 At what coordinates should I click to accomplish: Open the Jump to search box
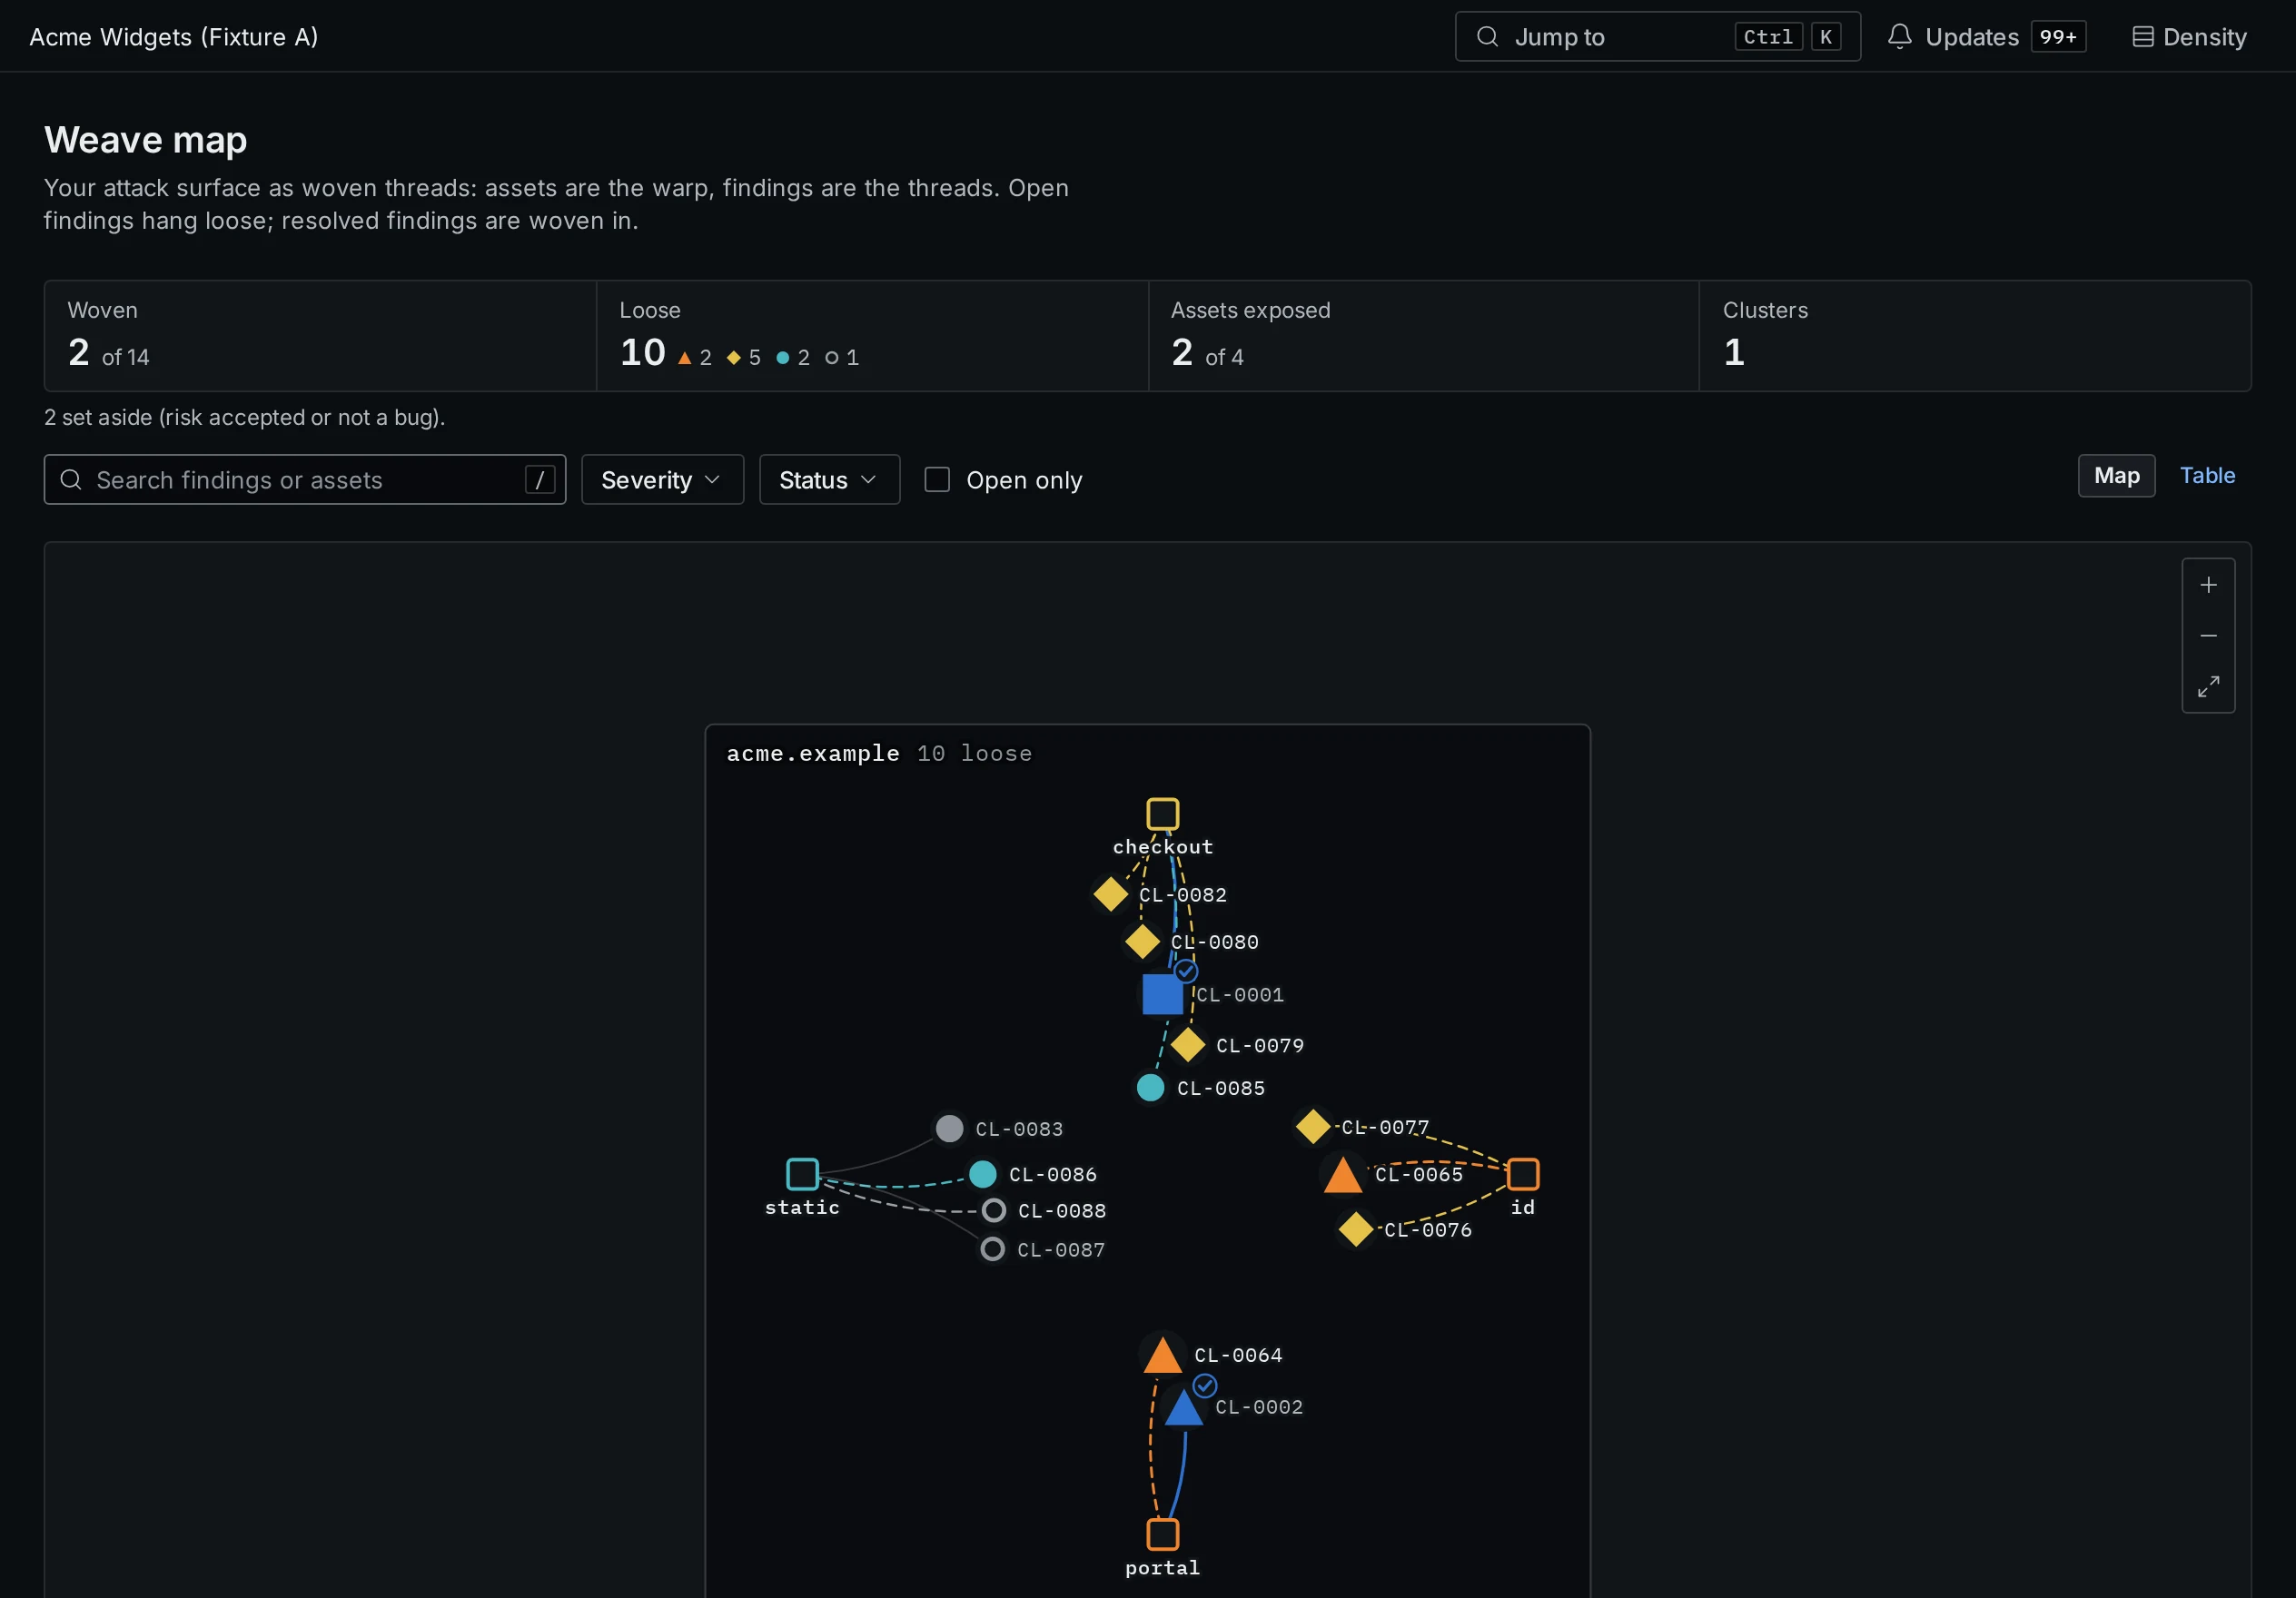click(1657, 37)
